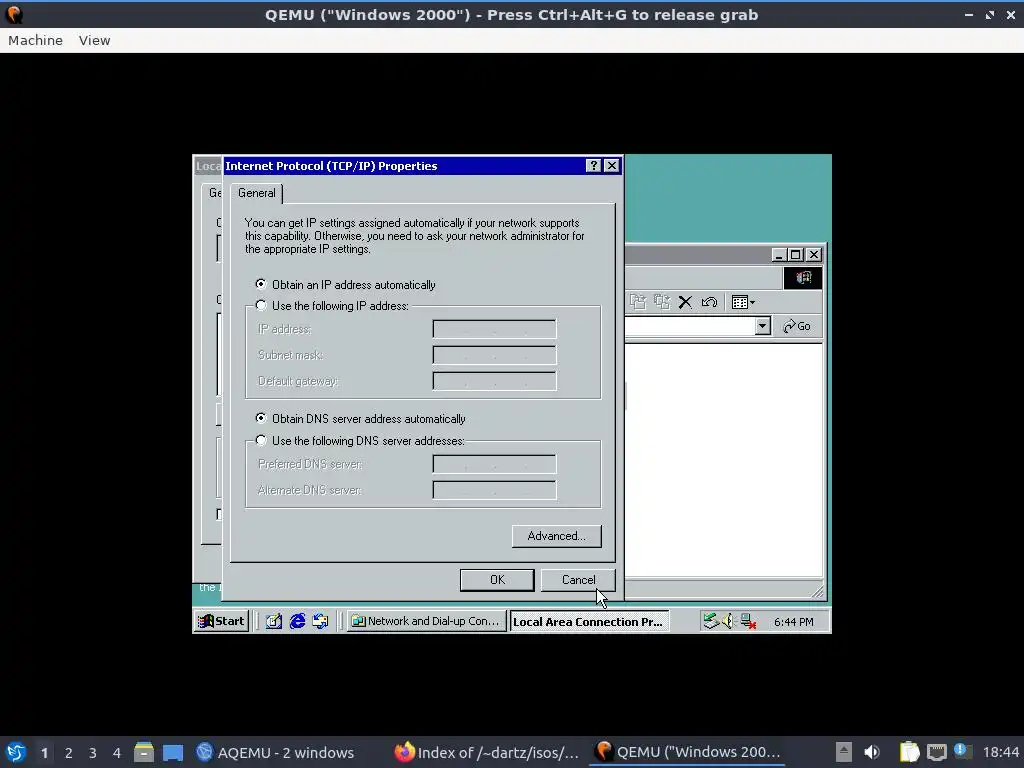Screen dimensions: 1024x768
Task: Click the Preferred DNS server field
Action: click(494, 464)
